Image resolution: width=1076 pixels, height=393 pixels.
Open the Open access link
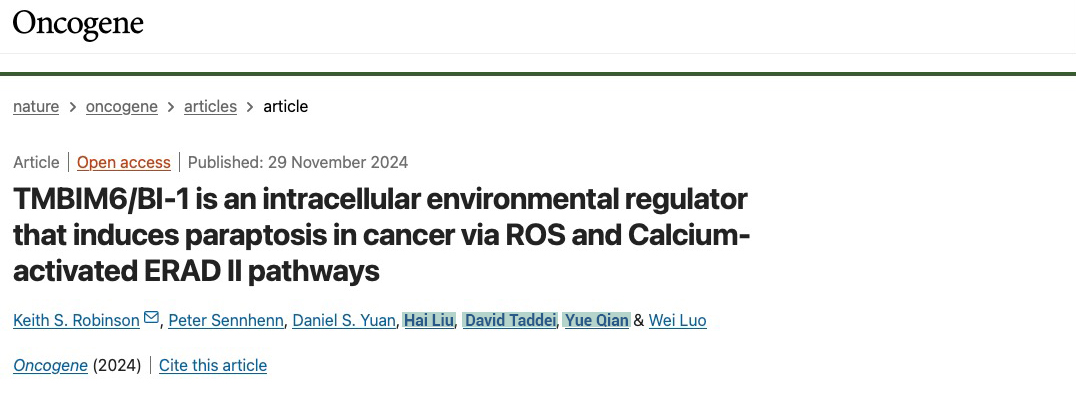click(x=124, y=163)
